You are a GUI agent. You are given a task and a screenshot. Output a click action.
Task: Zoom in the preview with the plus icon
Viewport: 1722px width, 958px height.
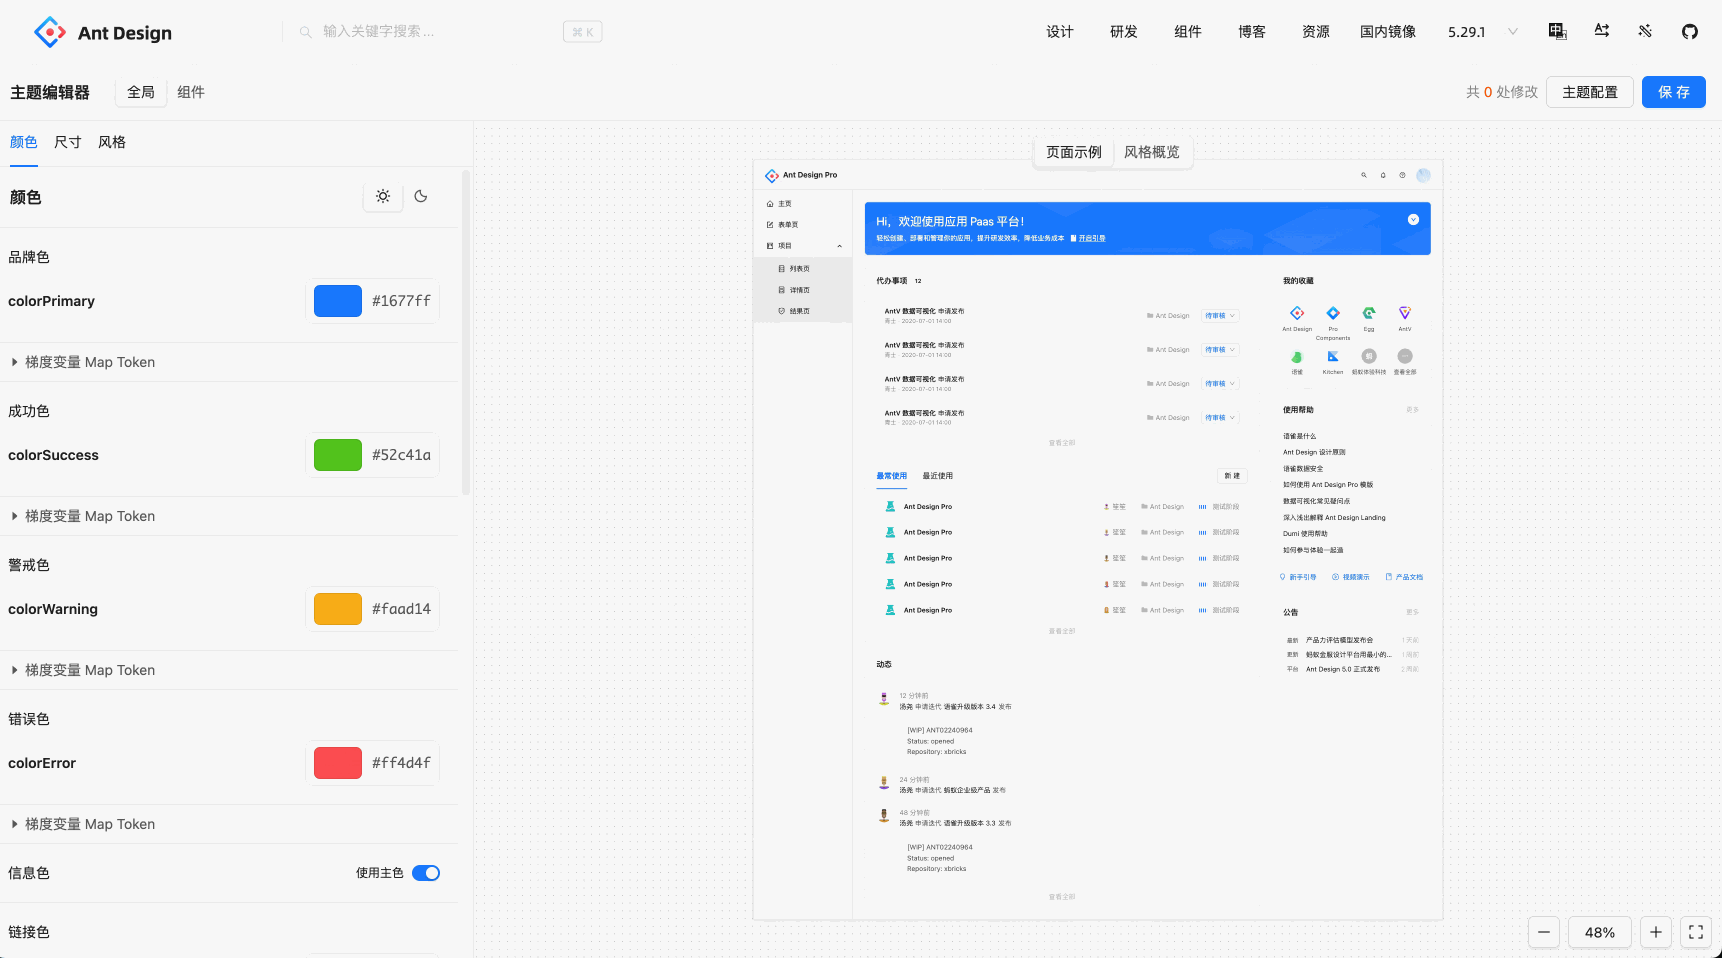pyautogui.click(x=1656, y=932)
